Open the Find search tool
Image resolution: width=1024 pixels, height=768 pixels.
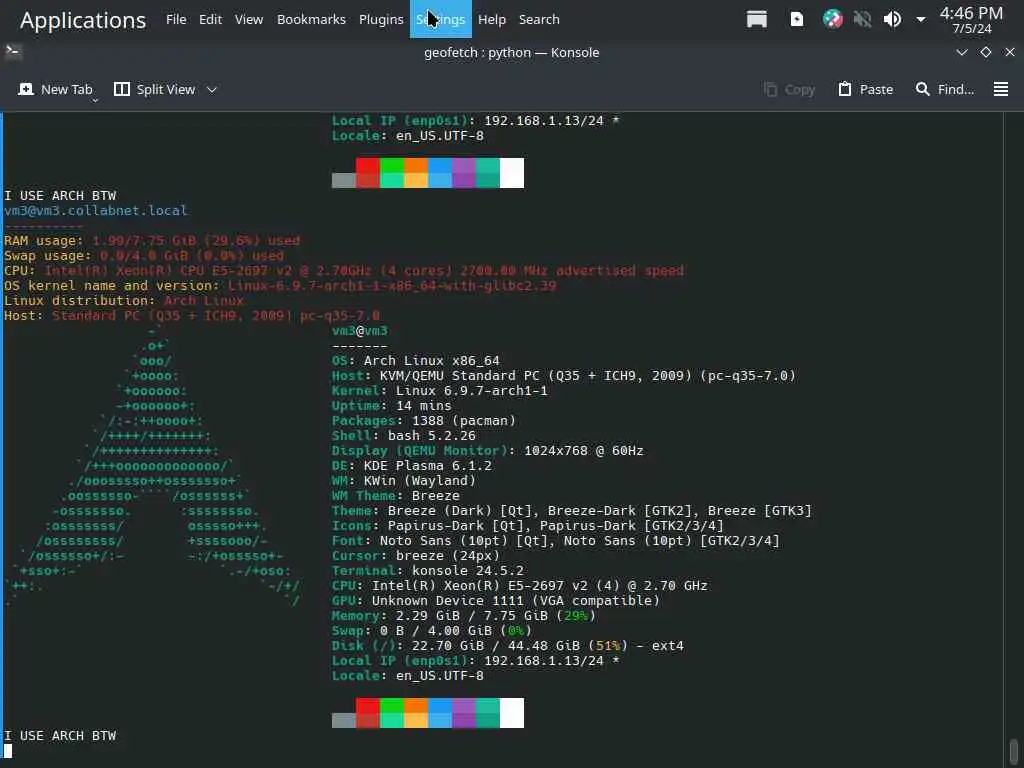[944, 89]
